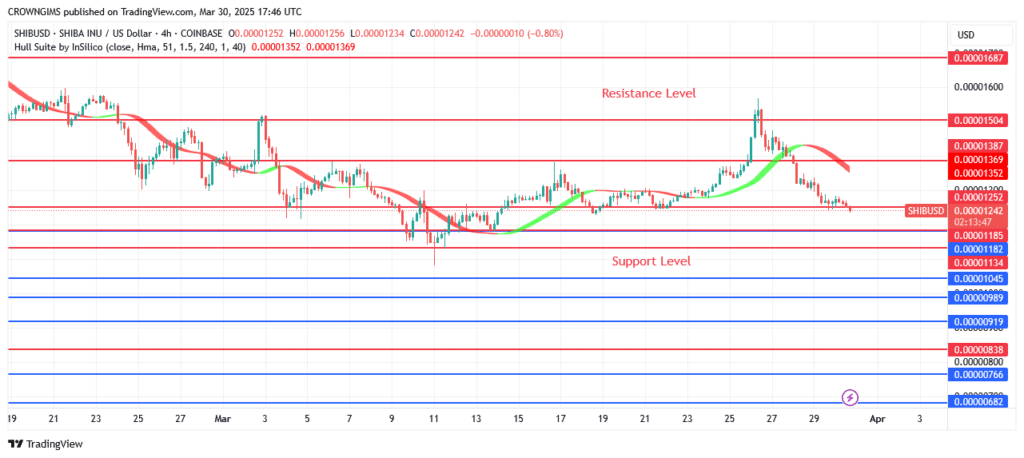Click the SHIBA INU / US Dollar title
Viewport: 1024px width, 458px height.
click(x=102, y=33)
